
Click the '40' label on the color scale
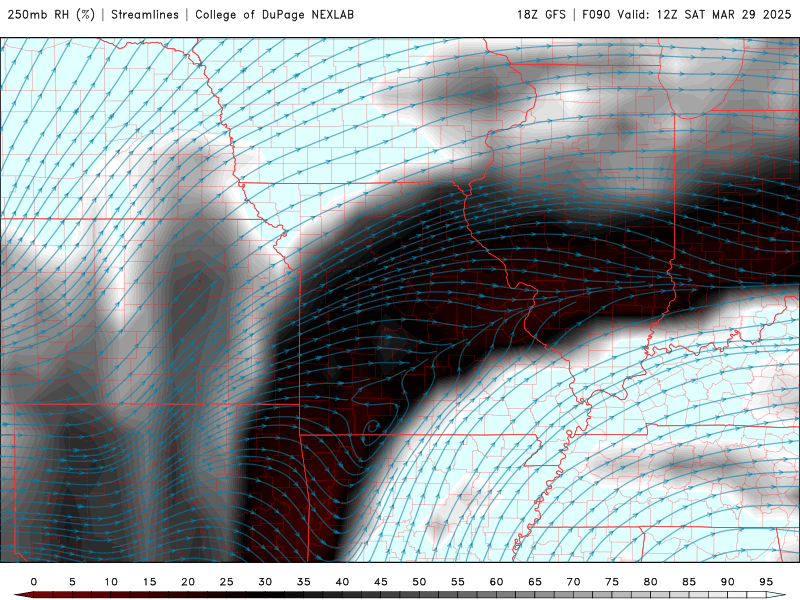coord(342,582)
